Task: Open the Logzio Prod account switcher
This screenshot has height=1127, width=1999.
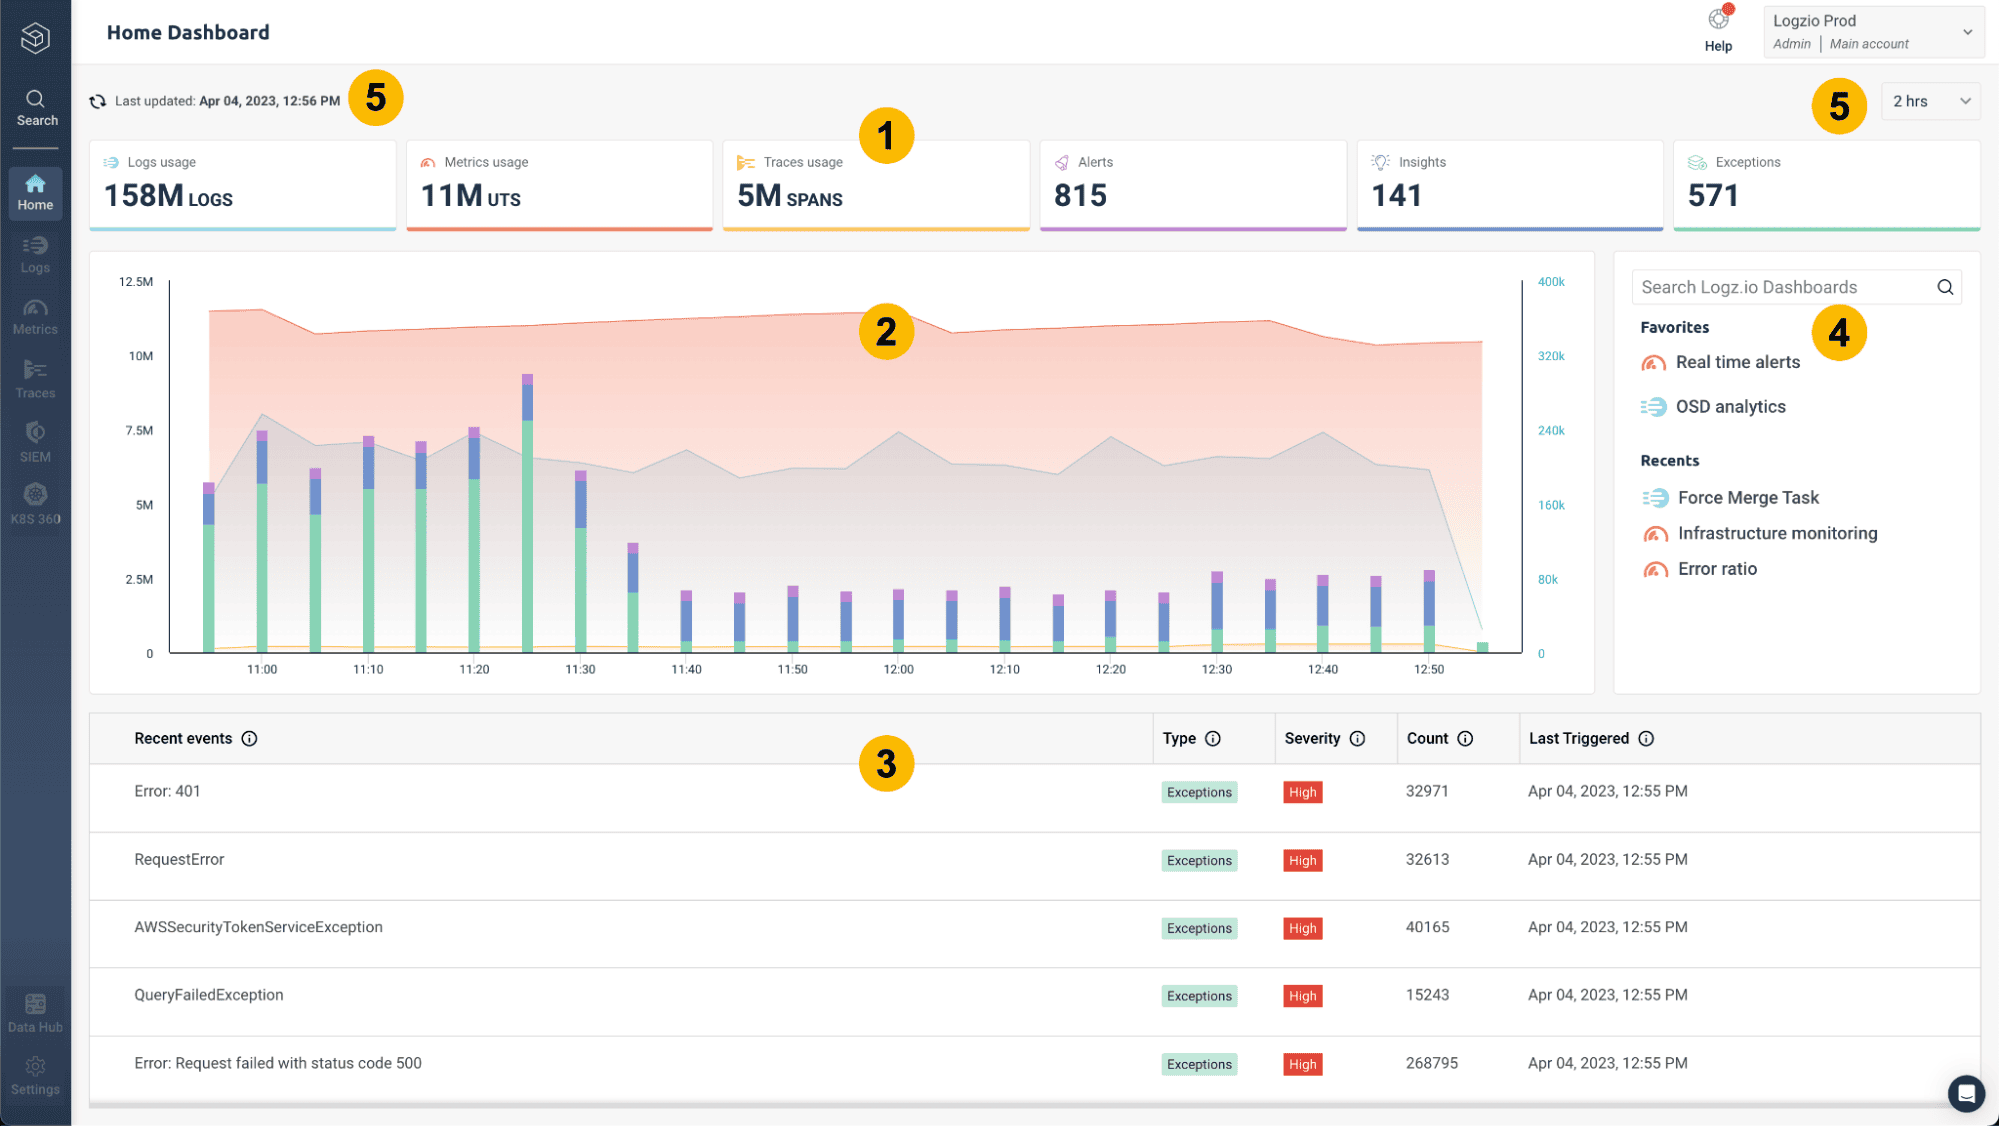Action: pos(1872,31)
